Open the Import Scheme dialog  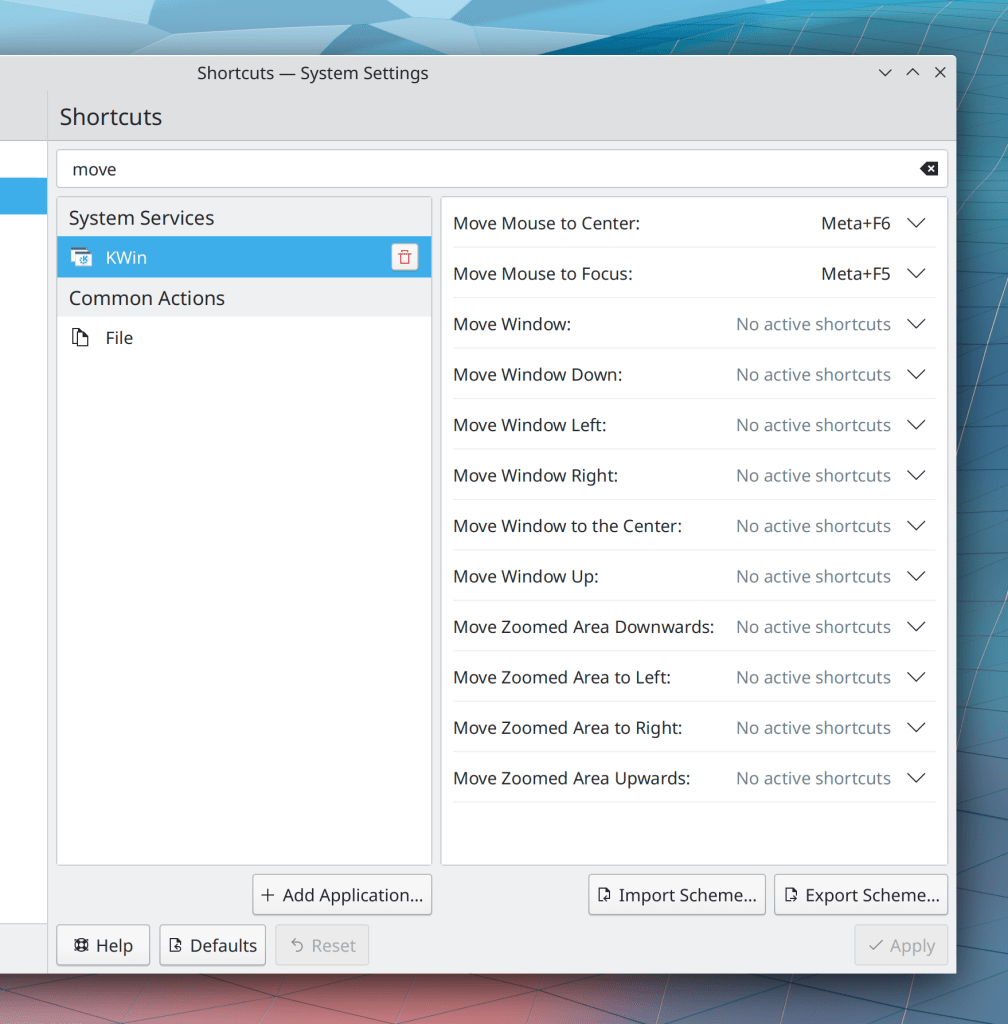point(677,895)
